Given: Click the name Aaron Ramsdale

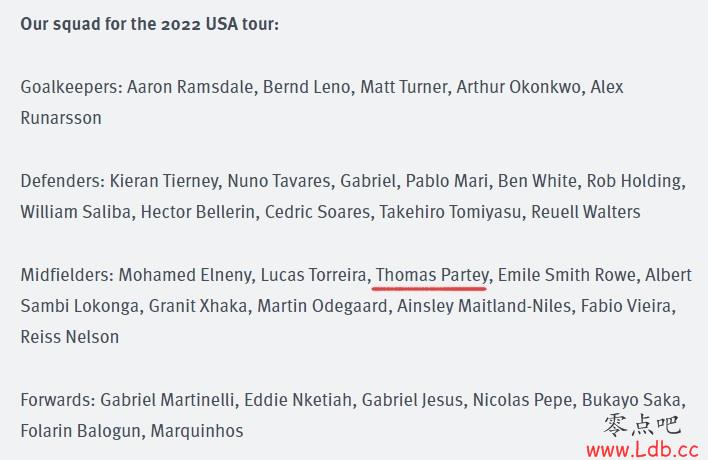Looking at the screenshot, I should click(190, 87).
